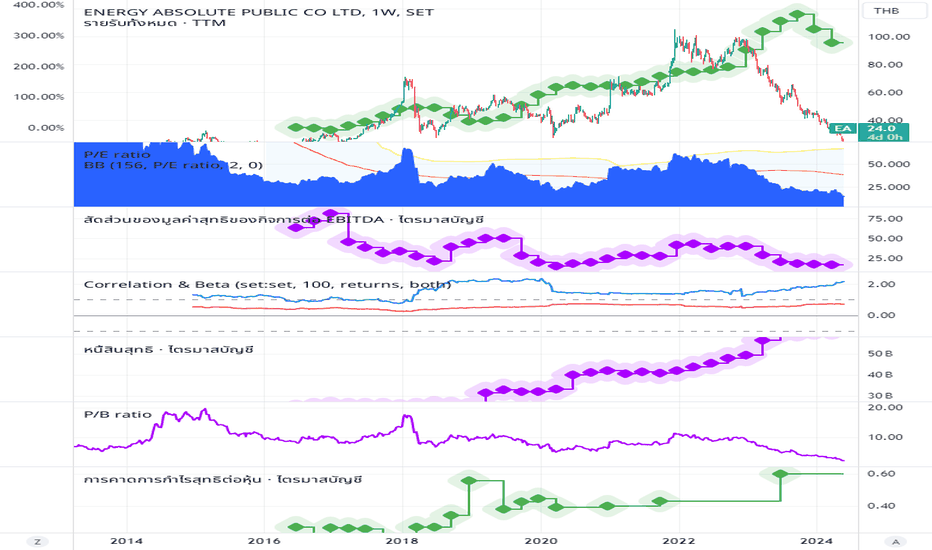This screenshot has width=932, height=550.
Task: Click the 10.00 P/B scale value
Action: coord(885,437)
